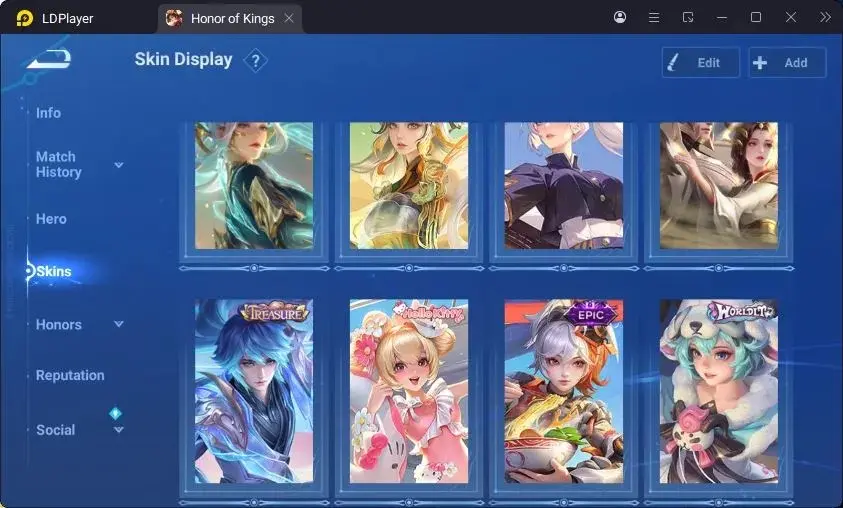Open the Info section

[x=48, y=113]
